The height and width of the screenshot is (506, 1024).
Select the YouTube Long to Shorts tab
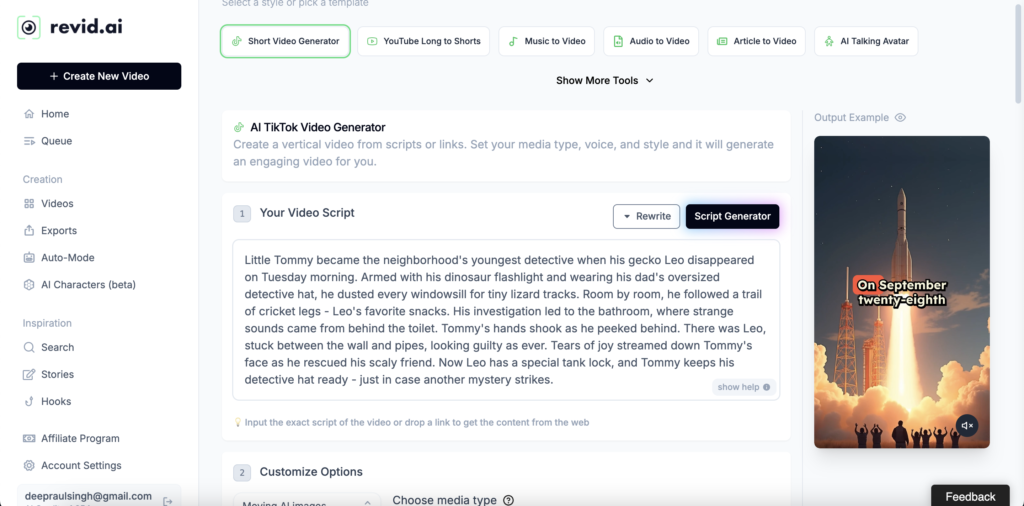[x=423, y=41]
